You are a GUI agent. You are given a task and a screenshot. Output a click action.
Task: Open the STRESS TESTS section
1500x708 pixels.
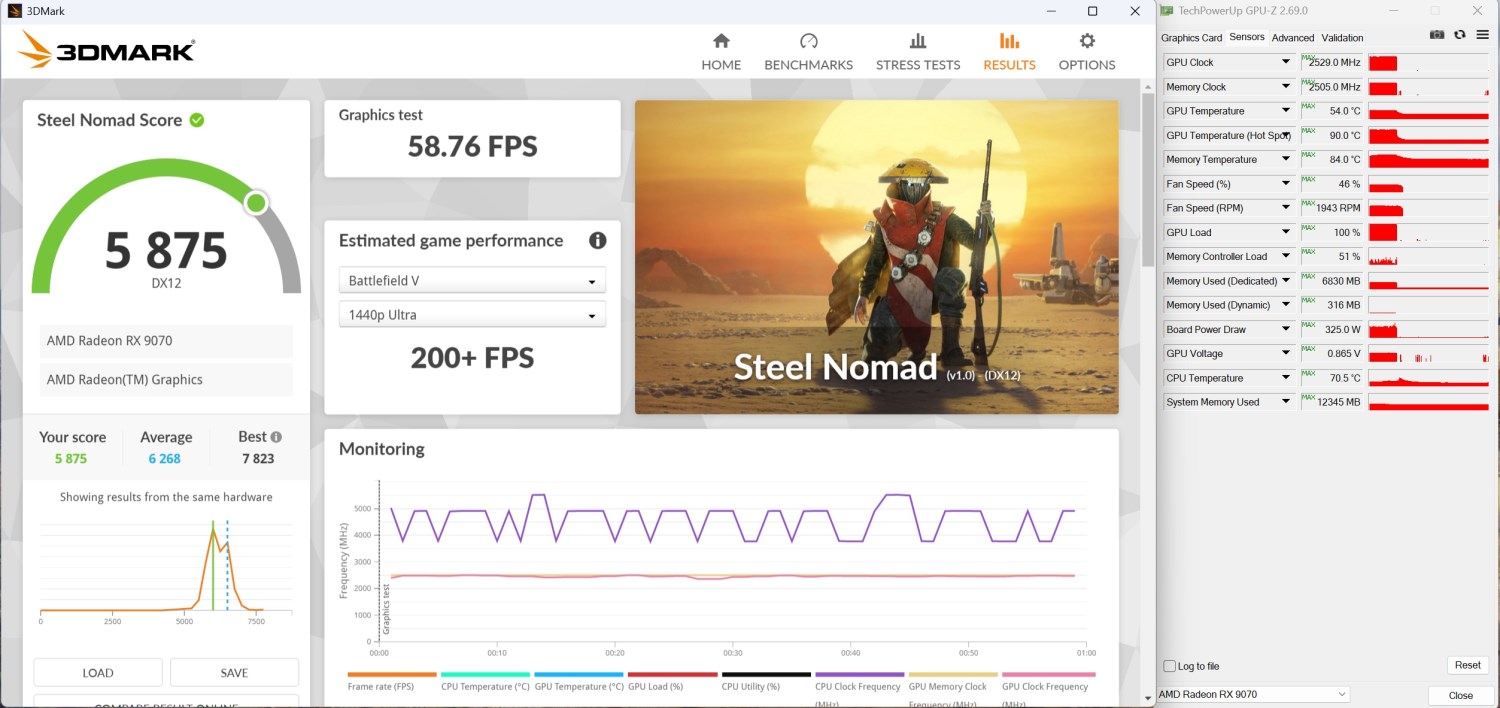coord(918,52)
